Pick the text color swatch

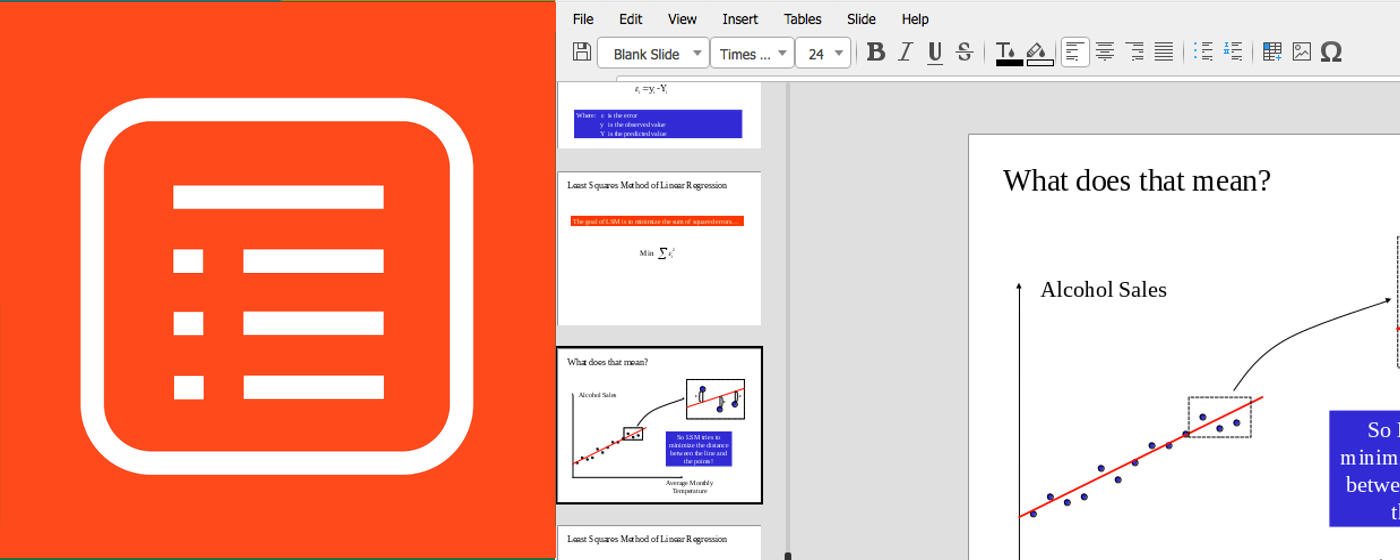(x=1008, y=53)
